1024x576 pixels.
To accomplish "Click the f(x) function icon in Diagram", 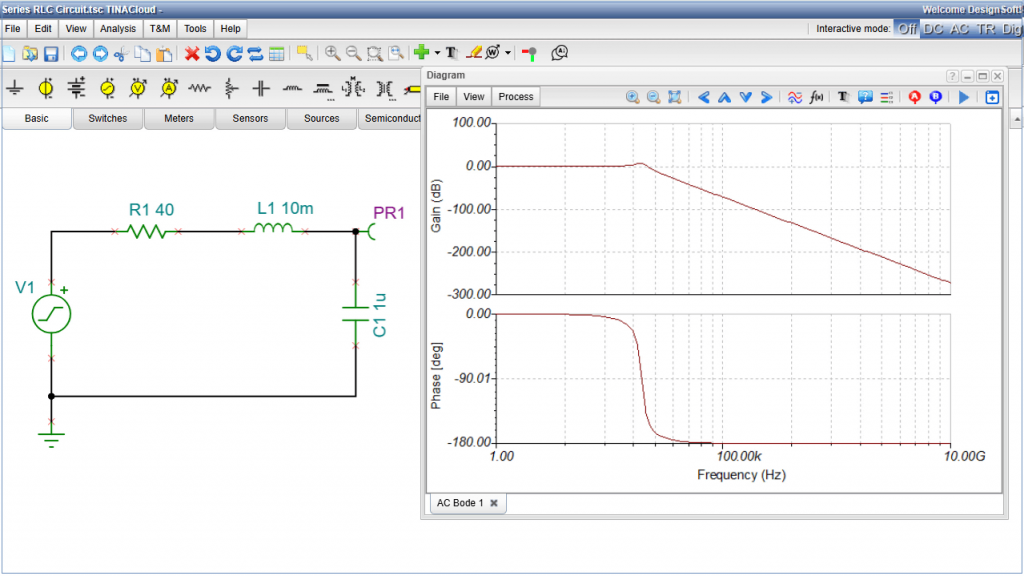I will pyautogui.click(x=816, y=97).
